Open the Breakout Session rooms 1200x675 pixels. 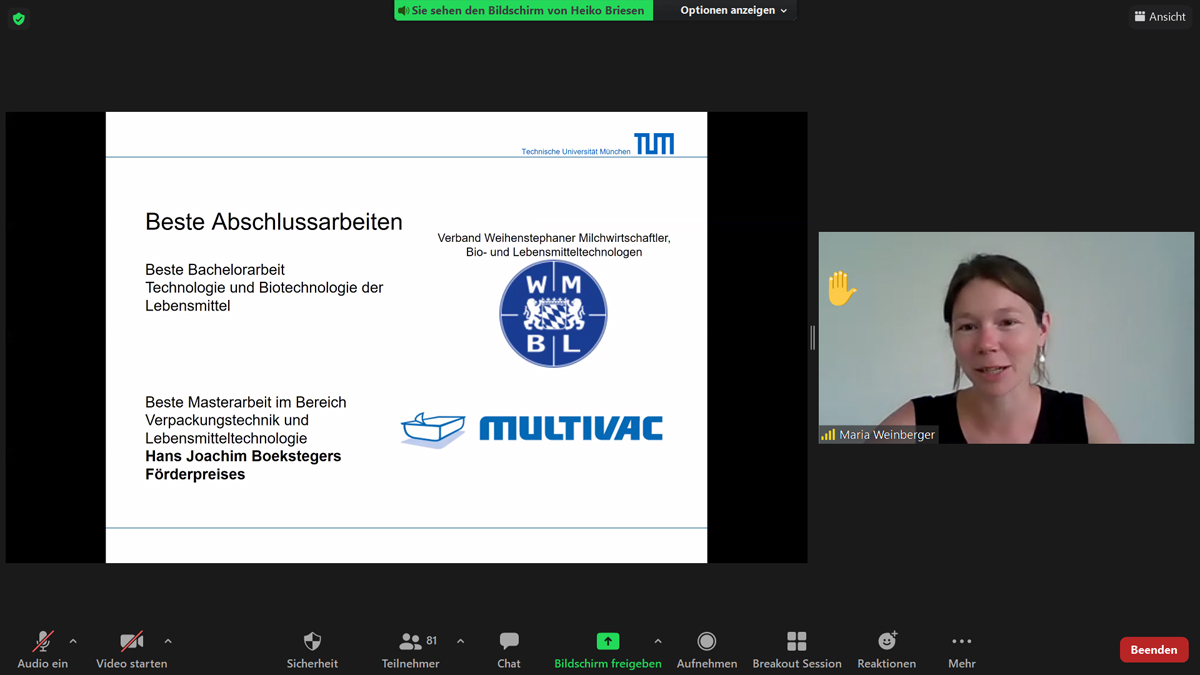click(797, 649)
